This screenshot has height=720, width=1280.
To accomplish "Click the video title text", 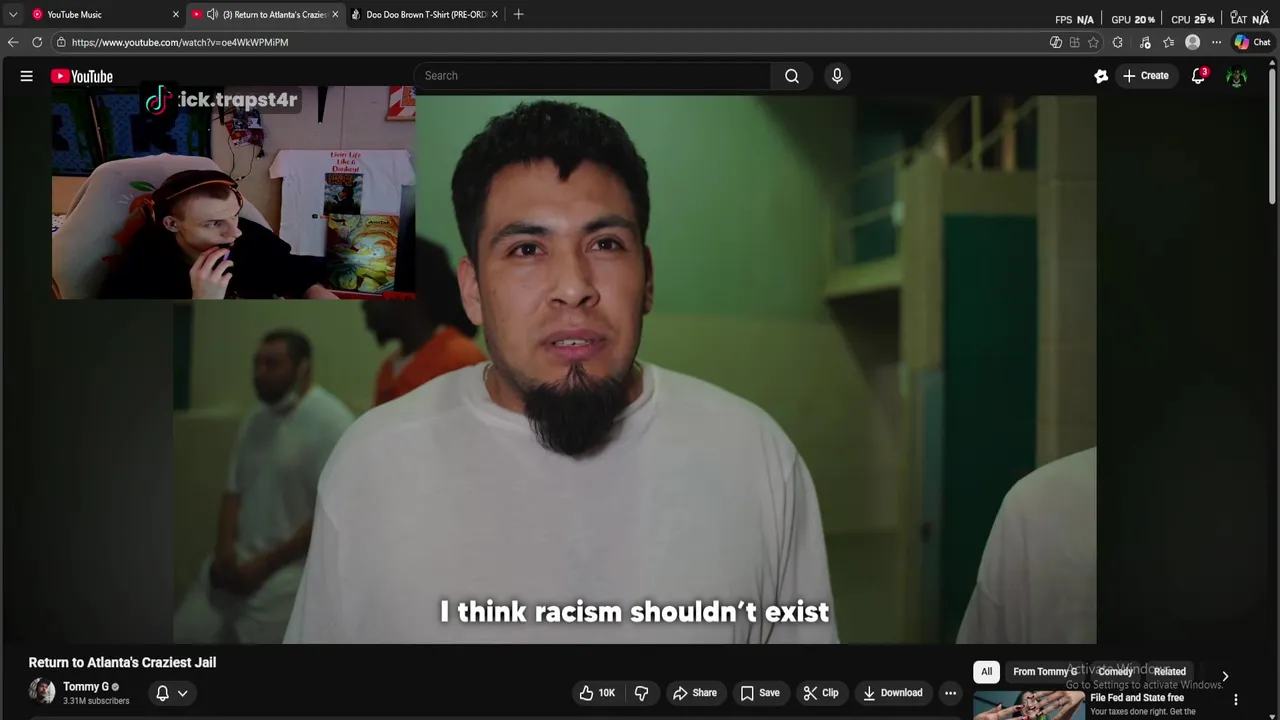I will coord(122,662).
